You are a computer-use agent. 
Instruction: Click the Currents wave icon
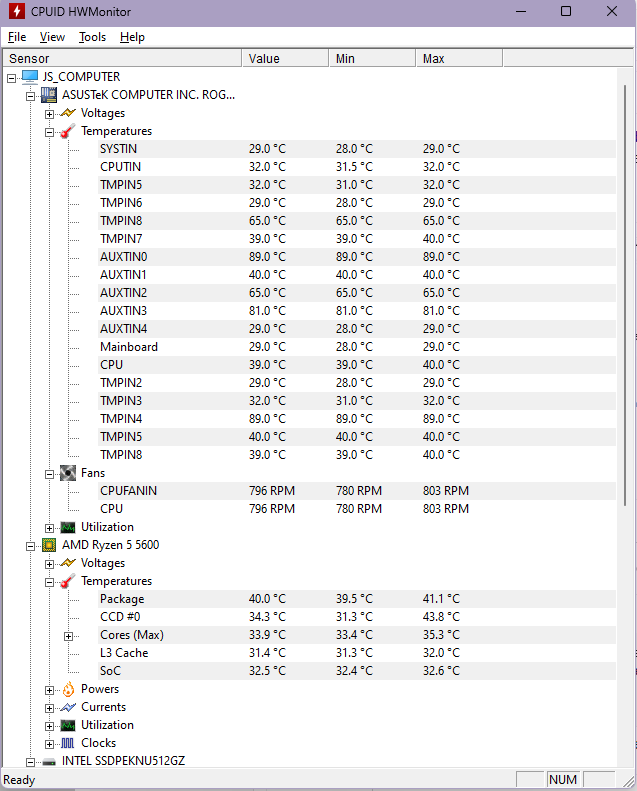coord(68,707)
